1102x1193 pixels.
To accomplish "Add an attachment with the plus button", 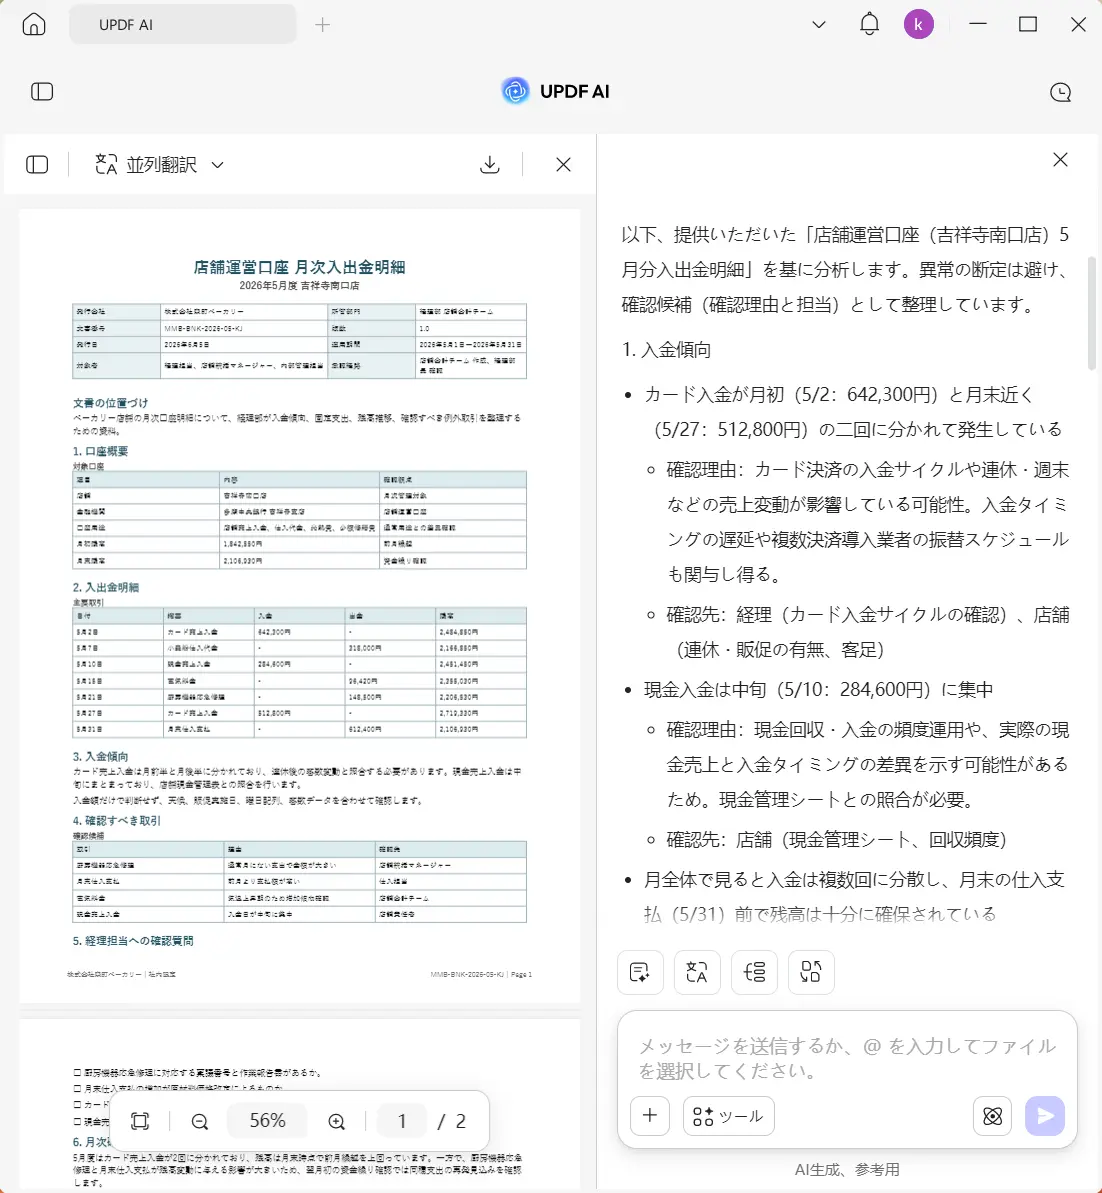I will click(x=650, y=1115).
